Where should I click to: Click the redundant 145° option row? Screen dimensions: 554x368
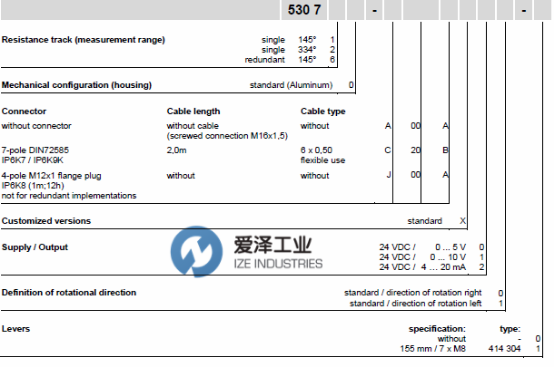click(x=290, y=59)
